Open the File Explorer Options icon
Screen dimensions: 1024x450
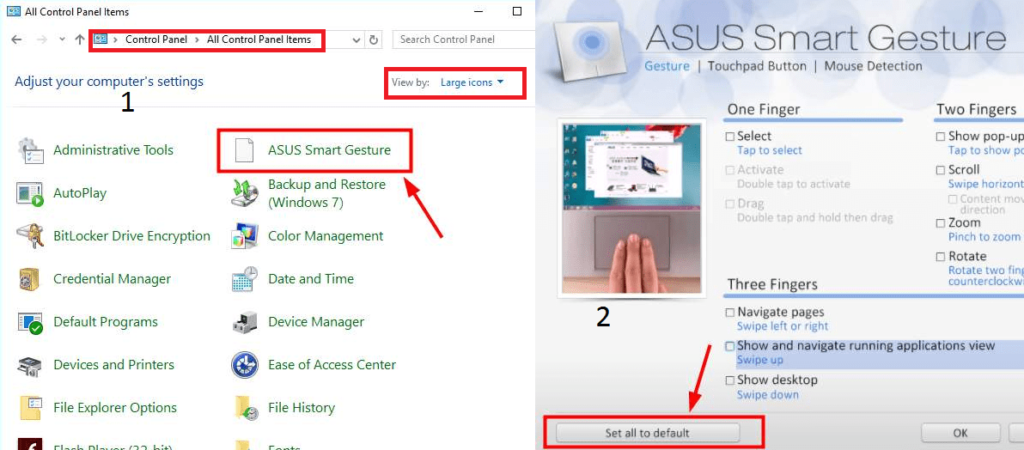(x=30, y=408)
